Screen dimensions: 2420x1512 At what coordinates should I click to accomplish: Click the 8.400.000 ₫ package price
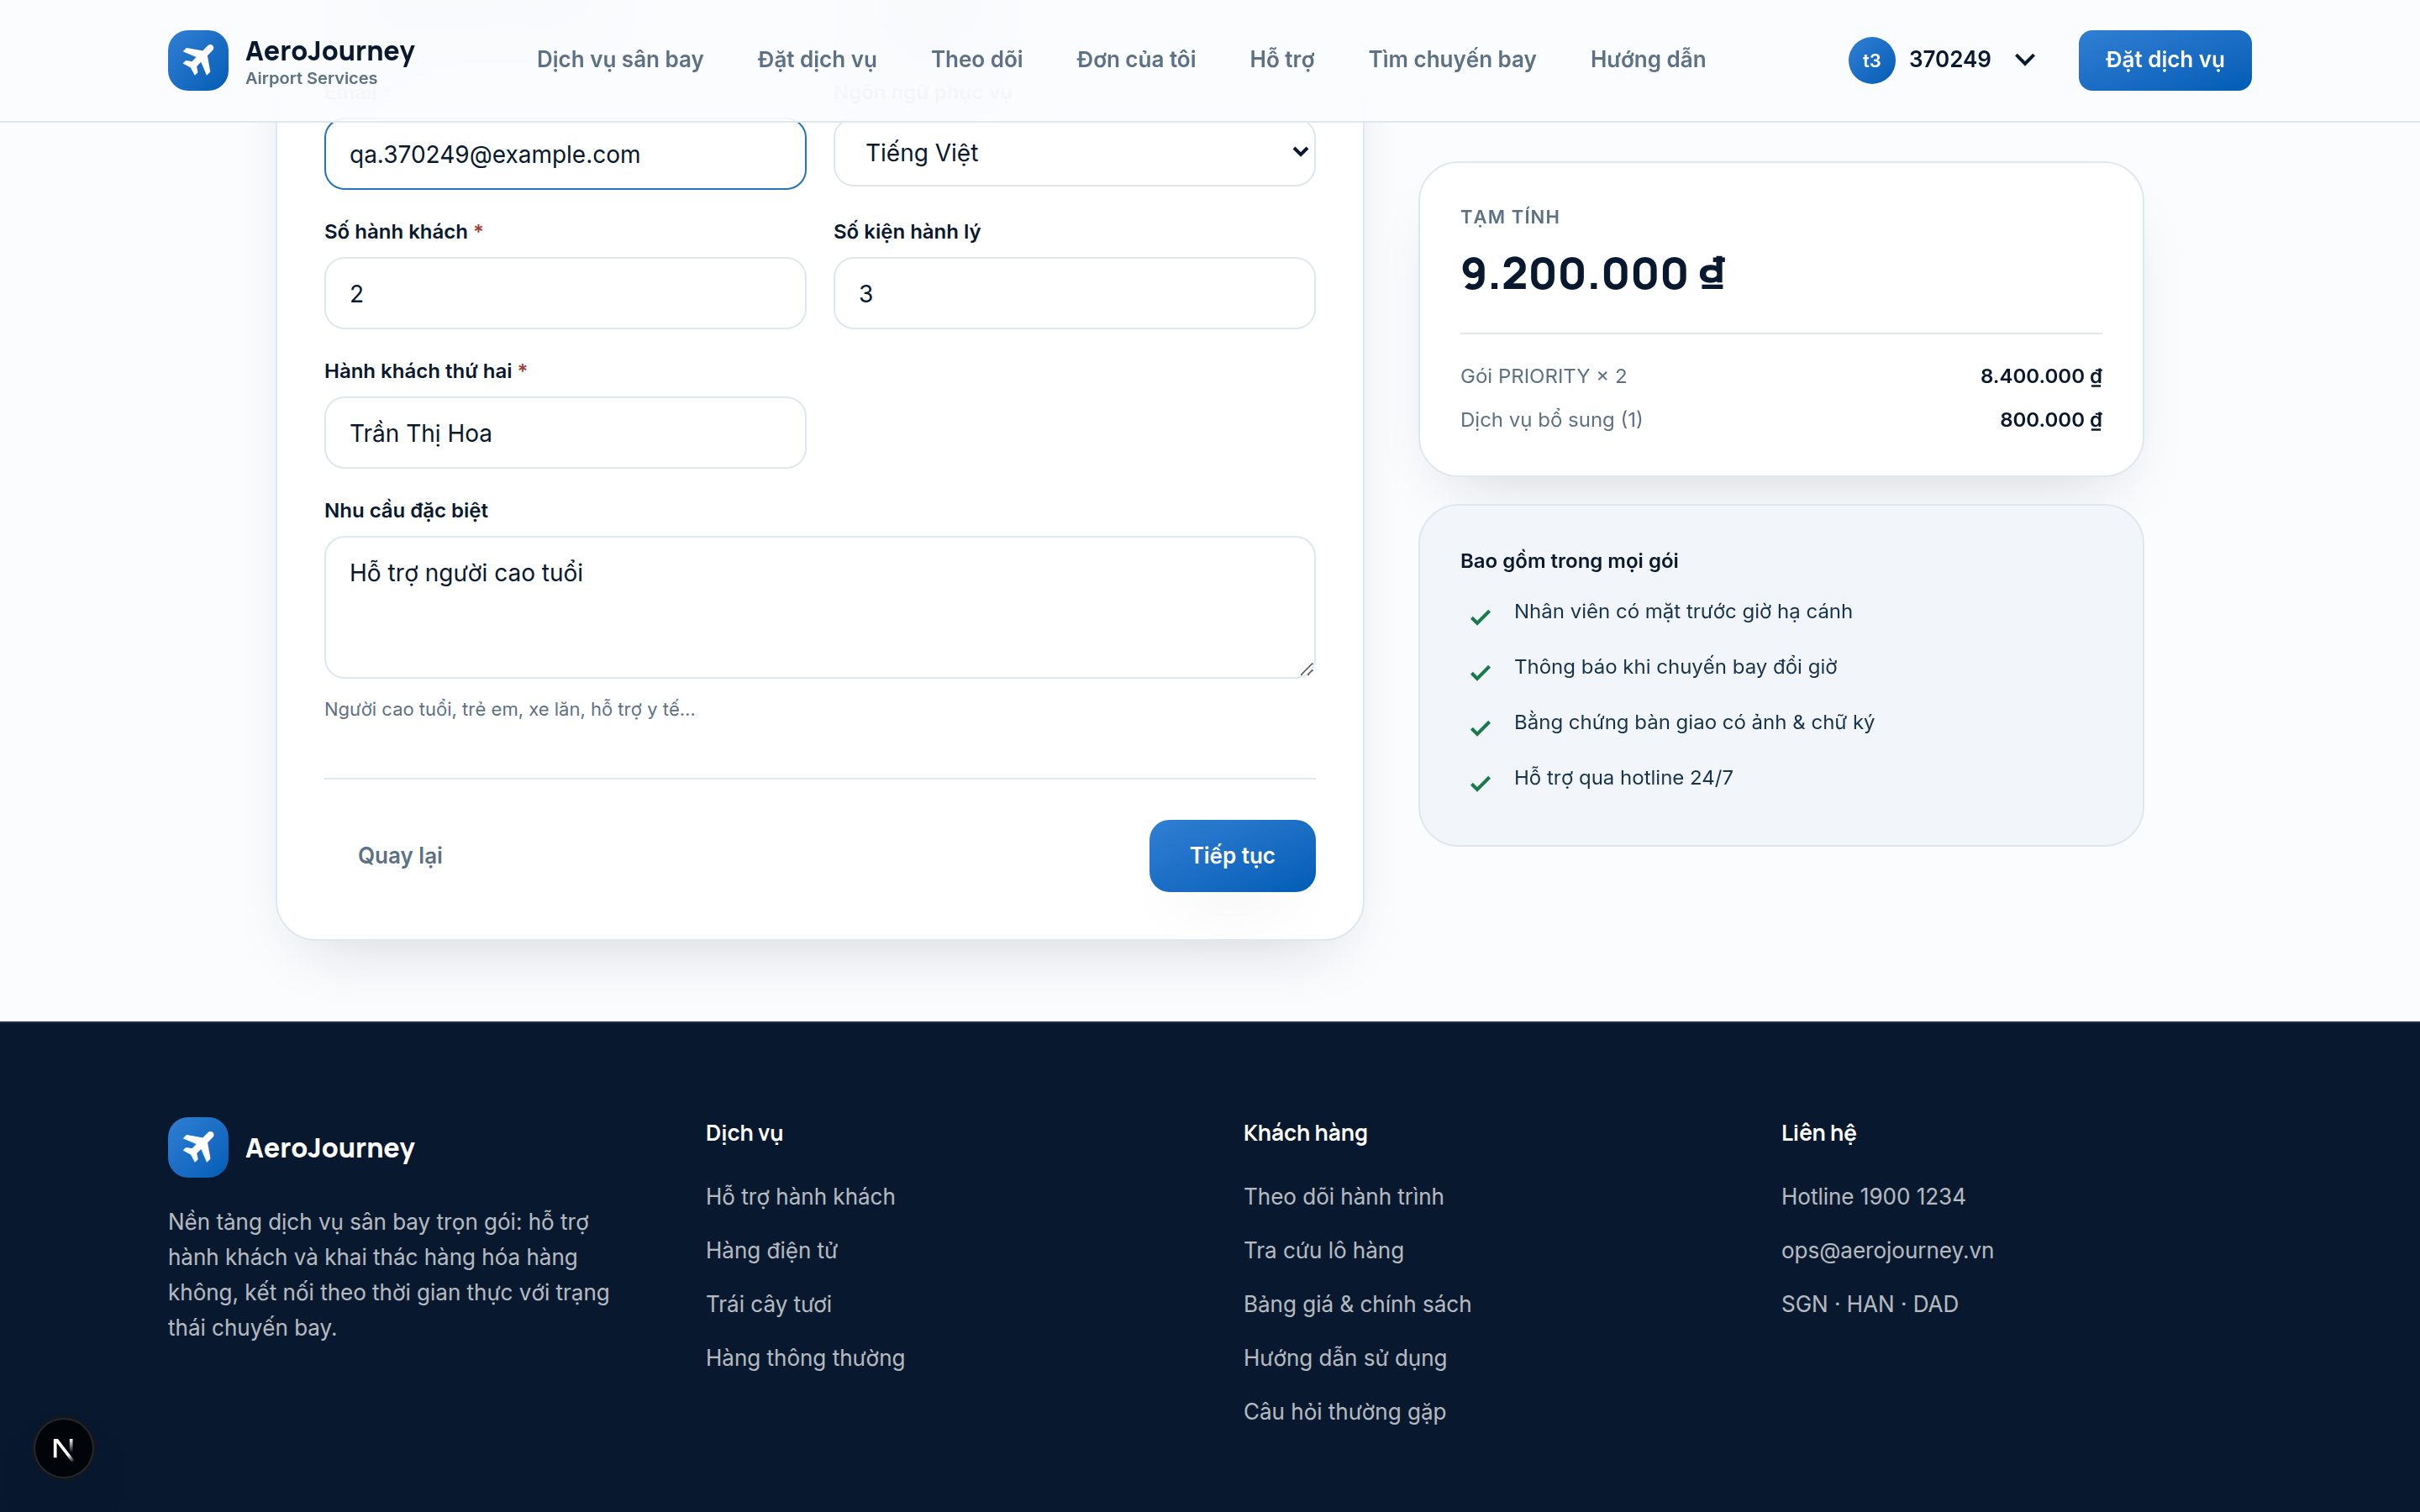(2041, 376)
